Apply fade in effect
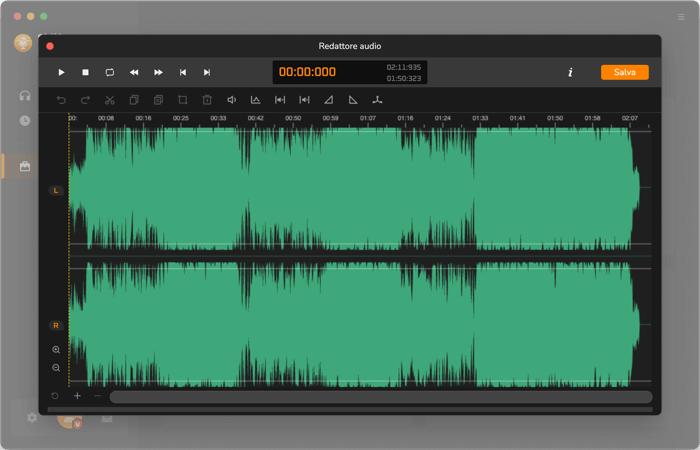Image resolution: width=700 pixels, height=450 pixels. (x=329, y=100)
